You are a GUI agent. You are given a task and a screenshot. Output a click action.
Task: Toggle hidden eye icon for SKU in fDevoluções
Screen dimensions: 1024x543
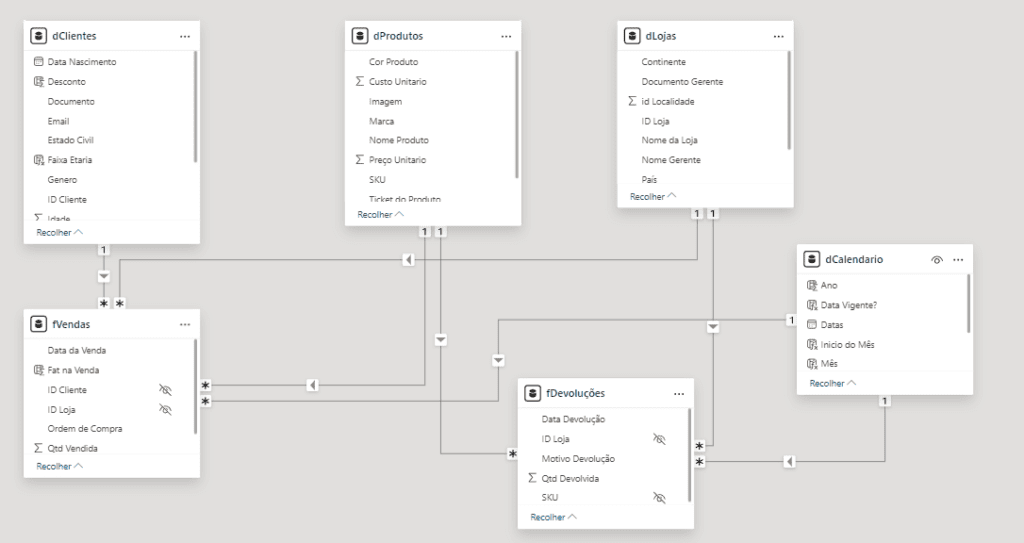tap(660, 498)
